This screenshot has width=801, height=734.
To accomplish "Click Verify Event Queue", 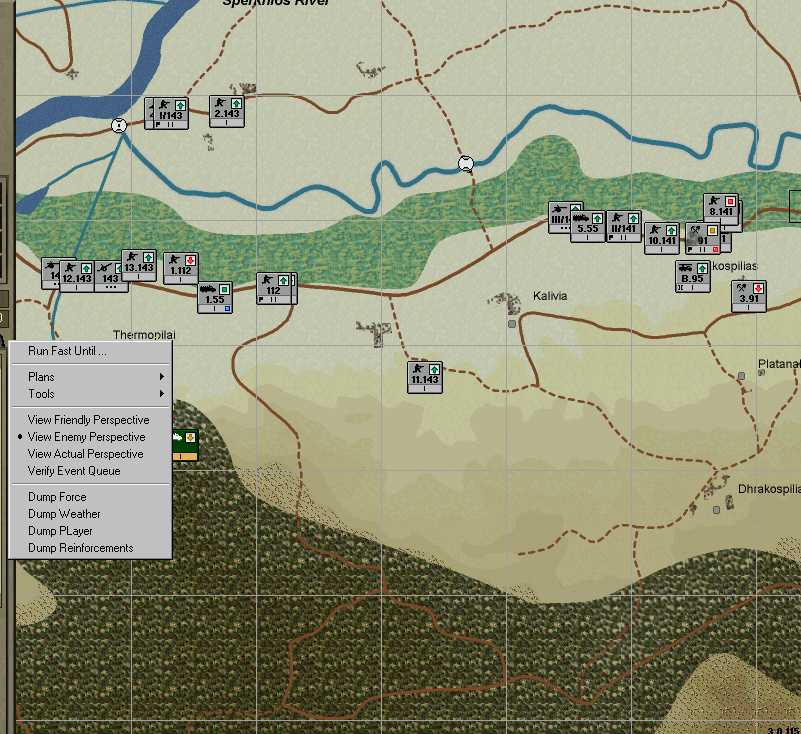I will pos(90,471).
